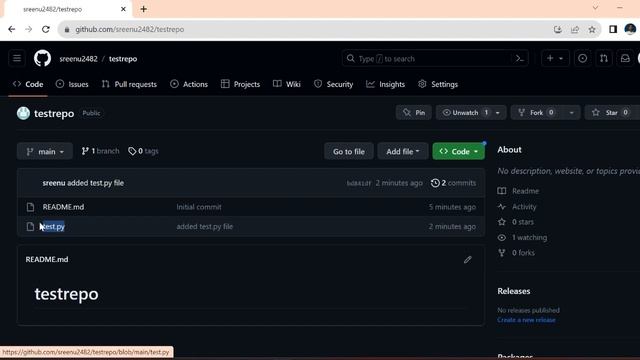Click the browser address bar URL
Image resolution: width=640 pixels, height=360 pixels.
coord(129,29)
